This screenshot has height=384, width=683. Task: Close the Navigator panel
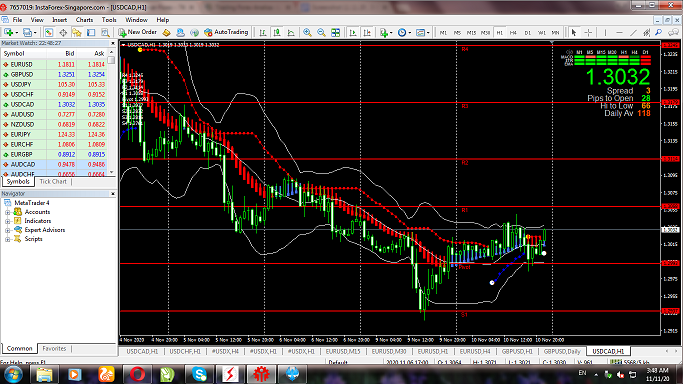coord(112,194)
